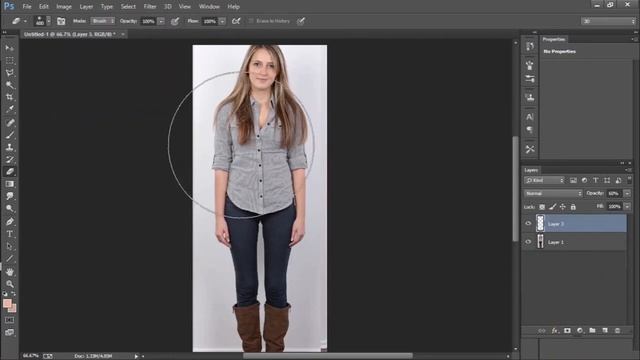Open the Character panel icon in dock

(x=530, y=117)
